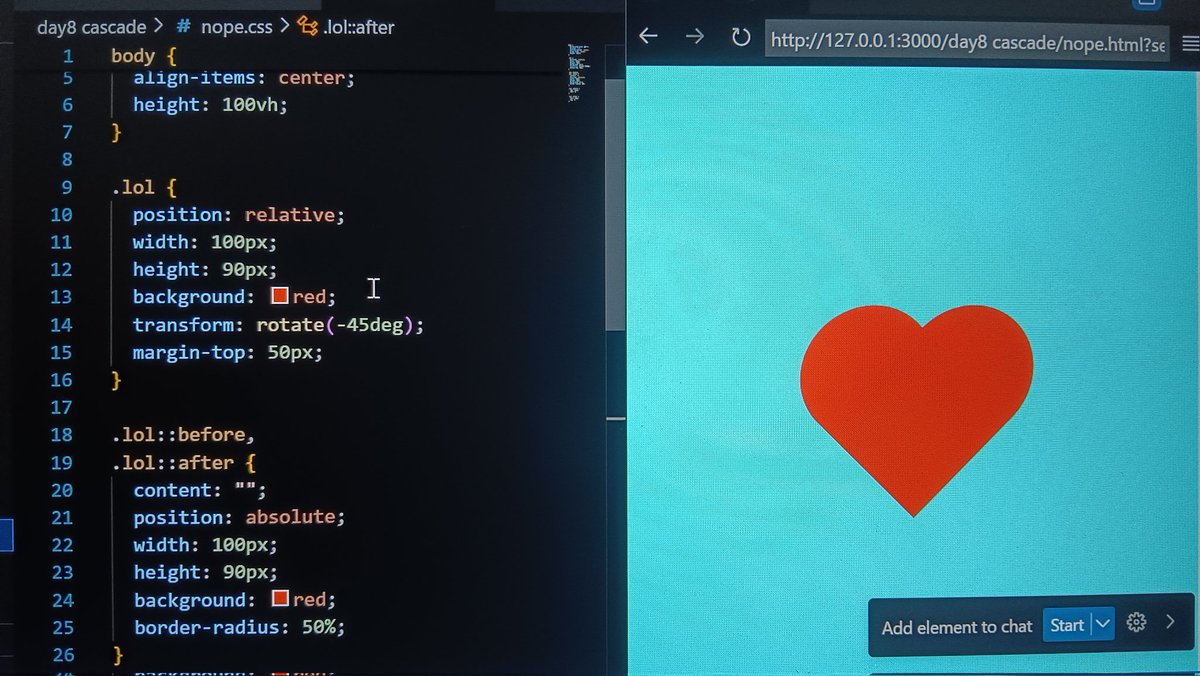Click Start in Add element to chat
This screenshot has width=1200, height=676.
[x=1066, y=625]
